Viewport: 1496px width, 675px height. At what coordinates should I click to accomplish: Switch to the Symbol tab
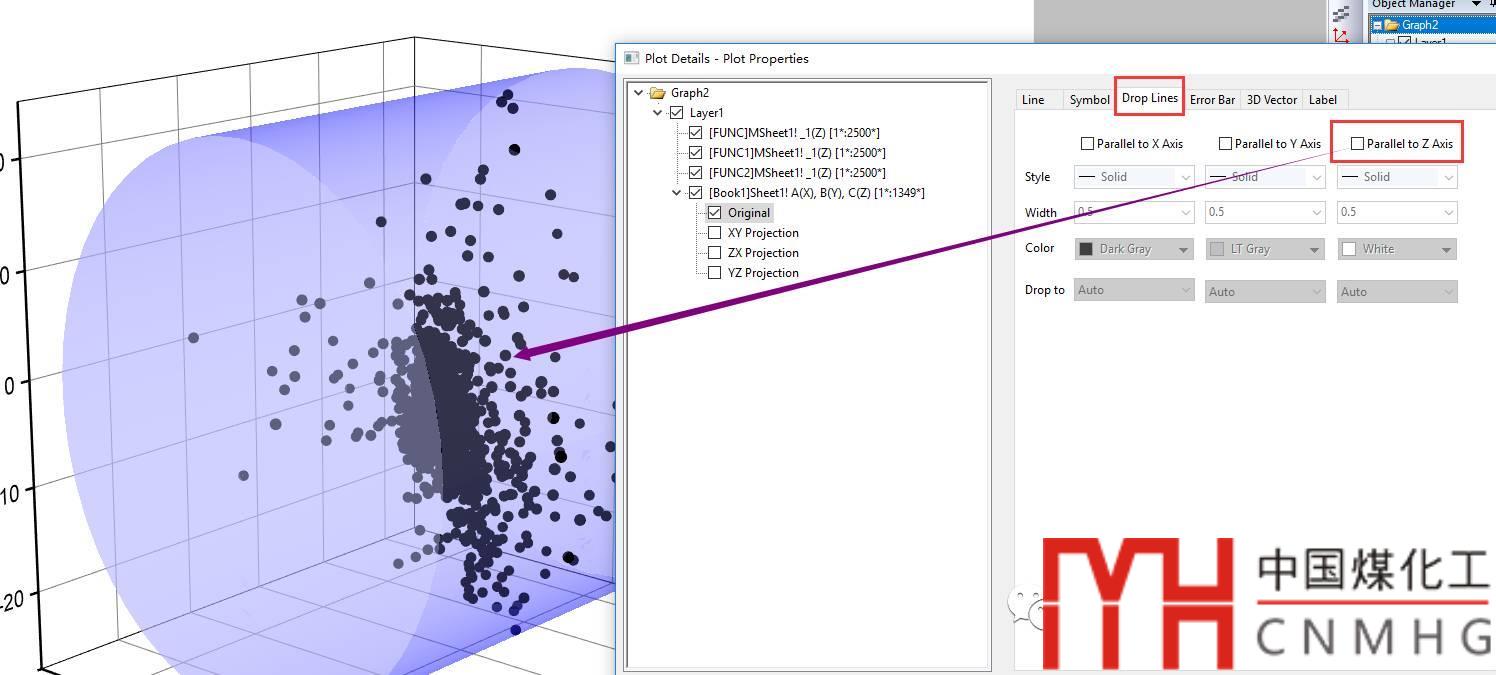click(1089, 100)
